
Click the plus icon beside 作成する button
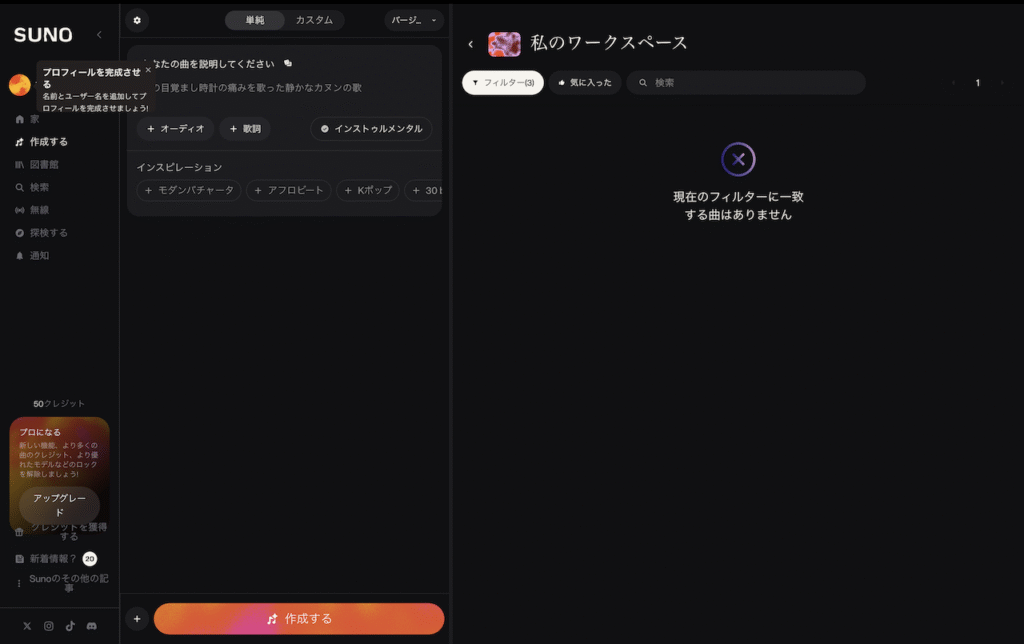coord(137,619)
